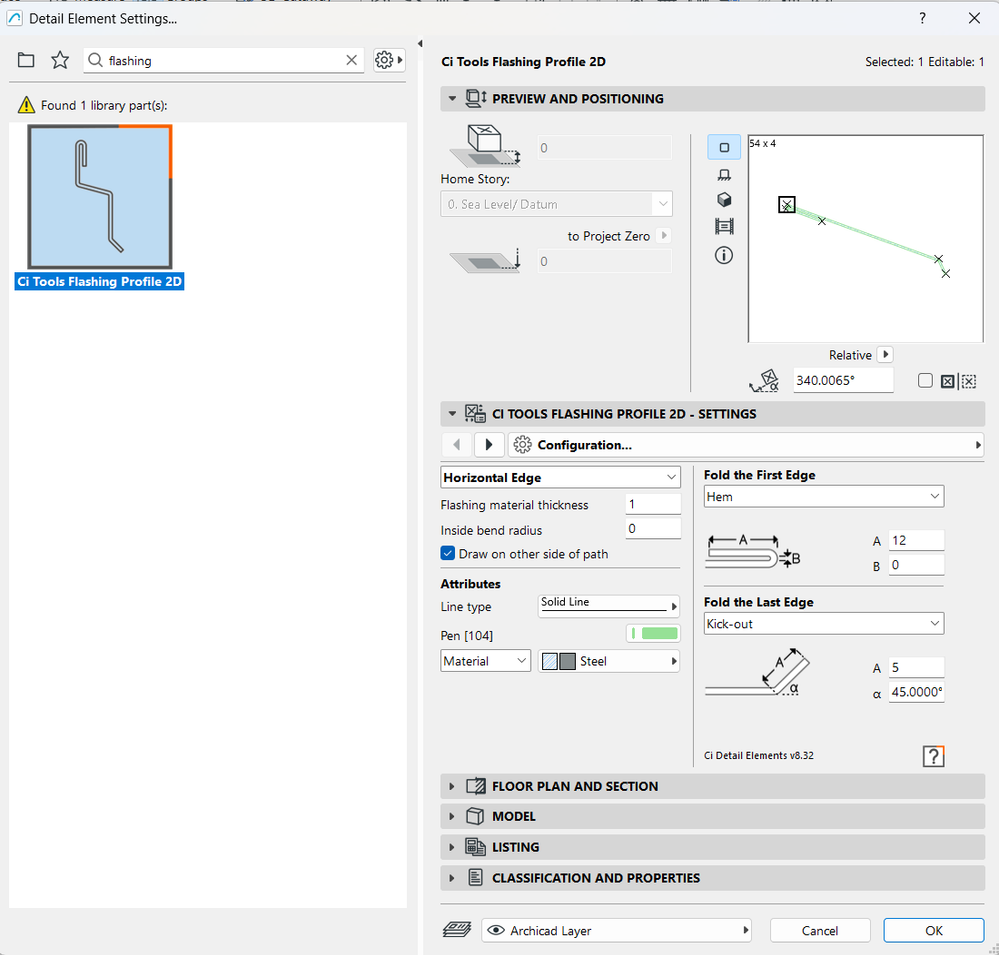Open the Steel material picker
The width and height of the screenshot is (999, 955).
click(608, 661)
